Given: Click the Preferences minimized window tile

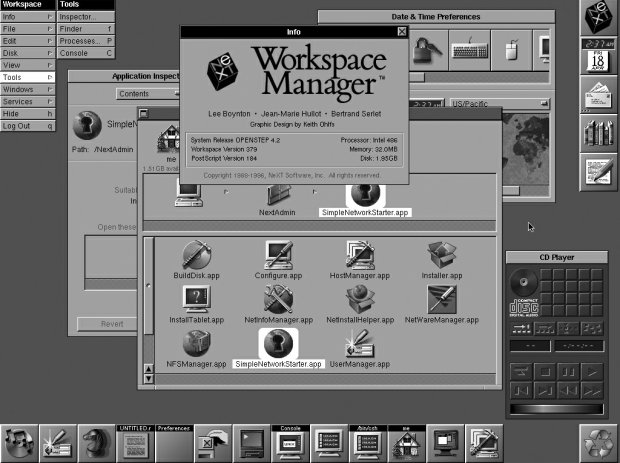Looking at the screenshot, I should [x=174, y=443].
